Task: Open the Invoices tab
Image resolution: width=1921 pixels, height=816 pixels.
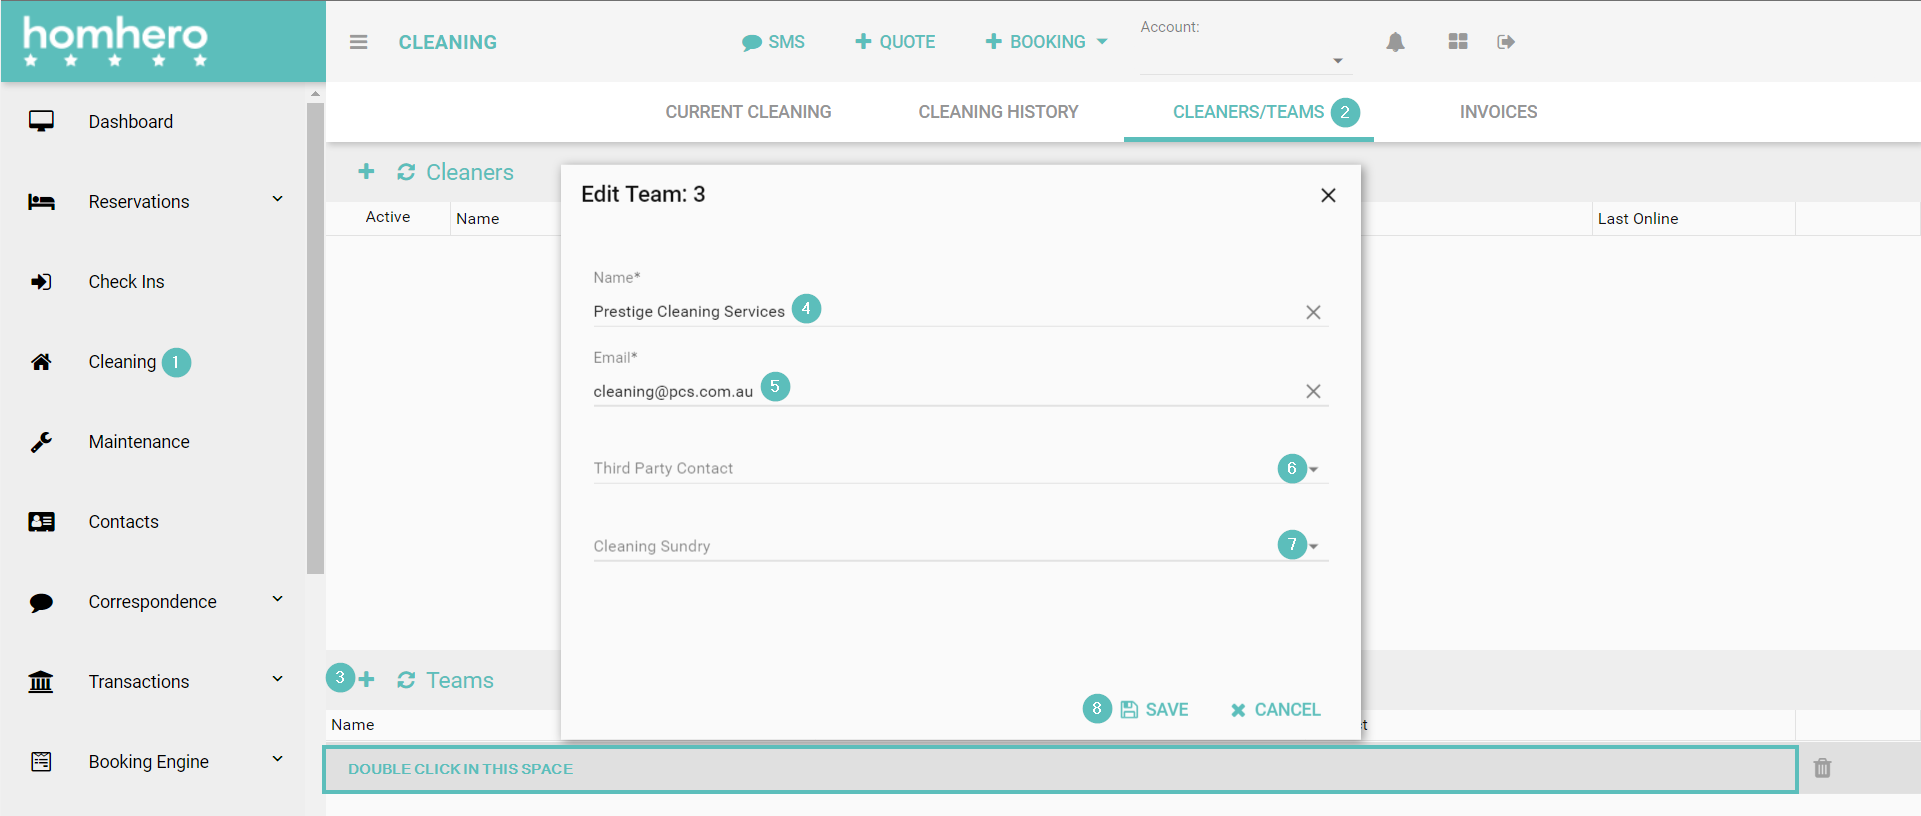Action: (x=1498, y=112)
